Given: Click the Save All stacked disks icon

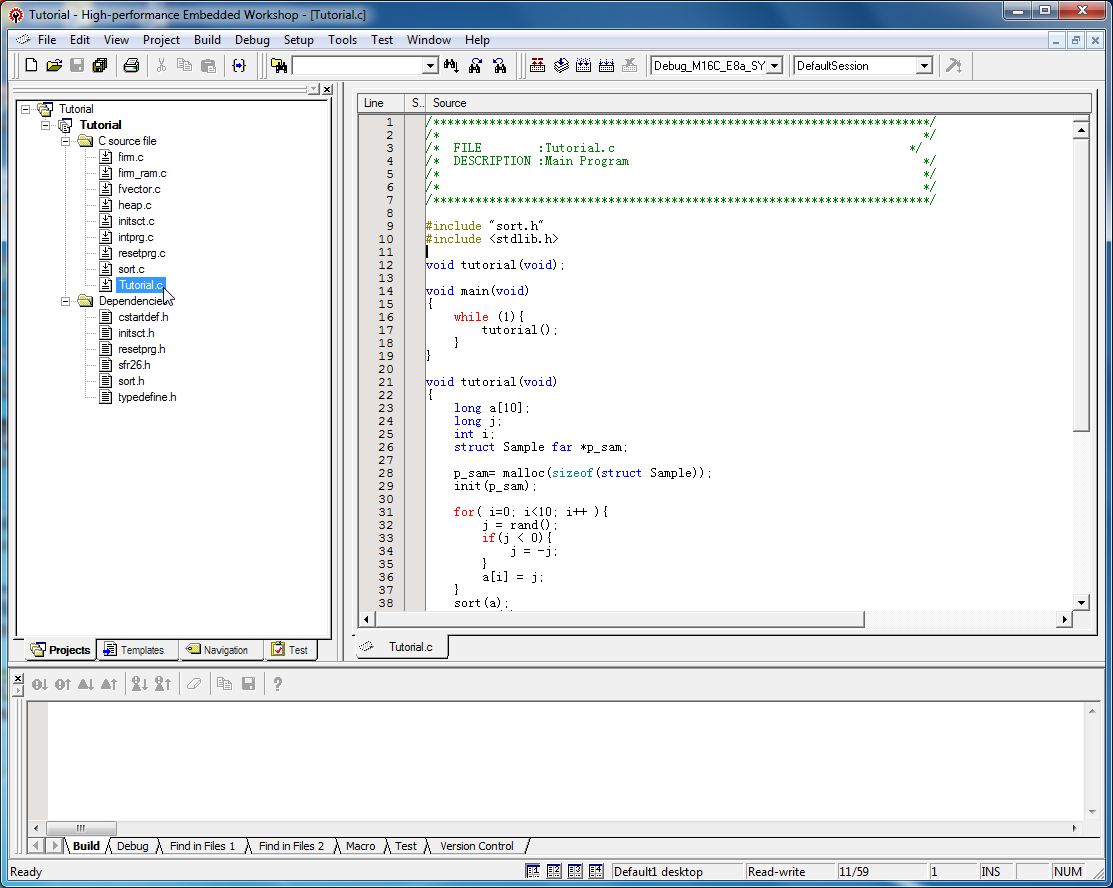Looking at the screenshot, I should coord(100,66).
